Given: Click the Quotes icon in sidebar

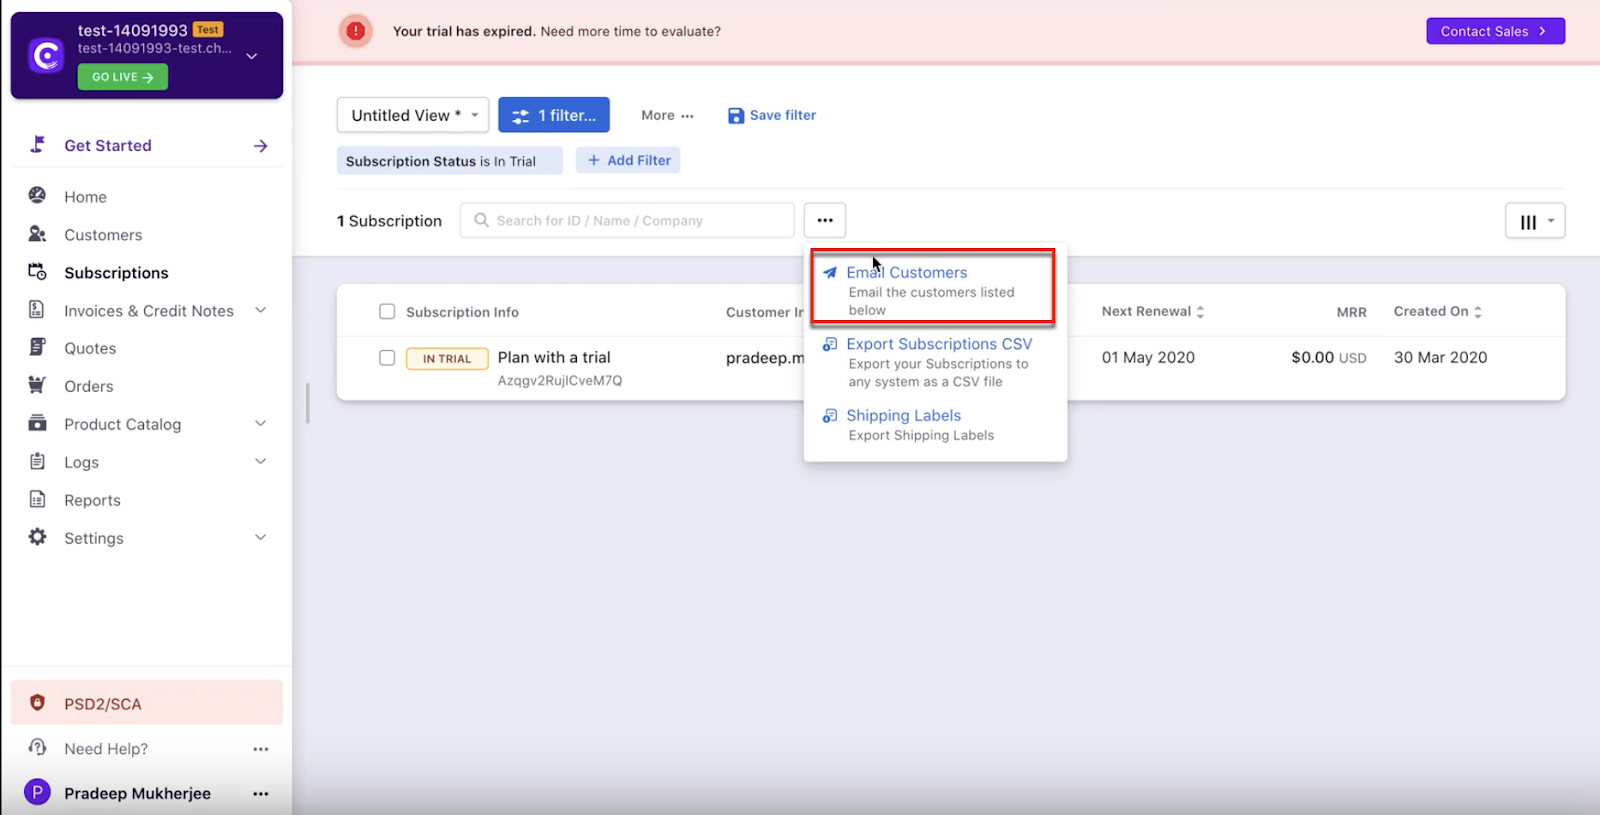Looking at the screenshot, I should tap(37, 347).
